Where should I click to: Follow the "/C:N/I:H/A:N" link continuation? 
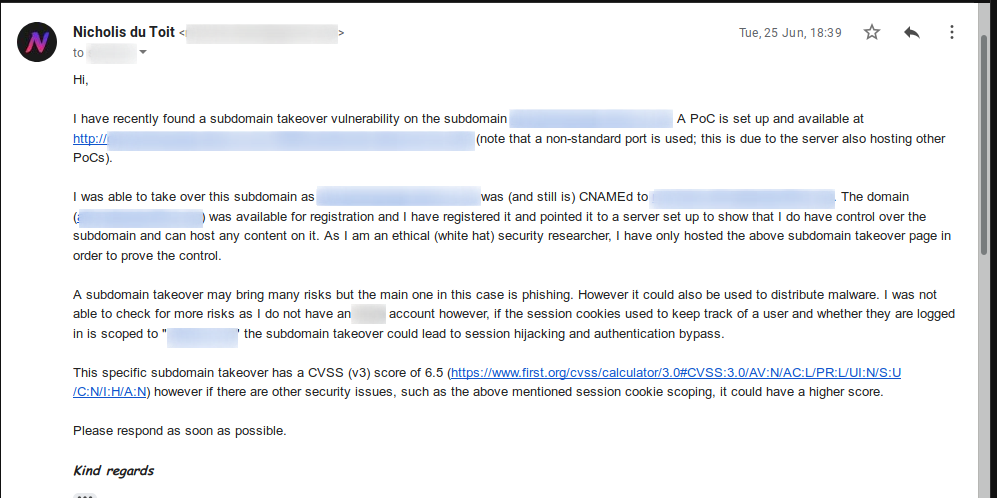point(111,392)
